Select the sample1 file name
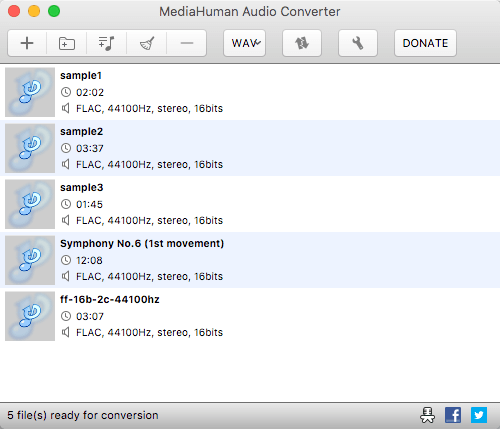 click(81, 76)
